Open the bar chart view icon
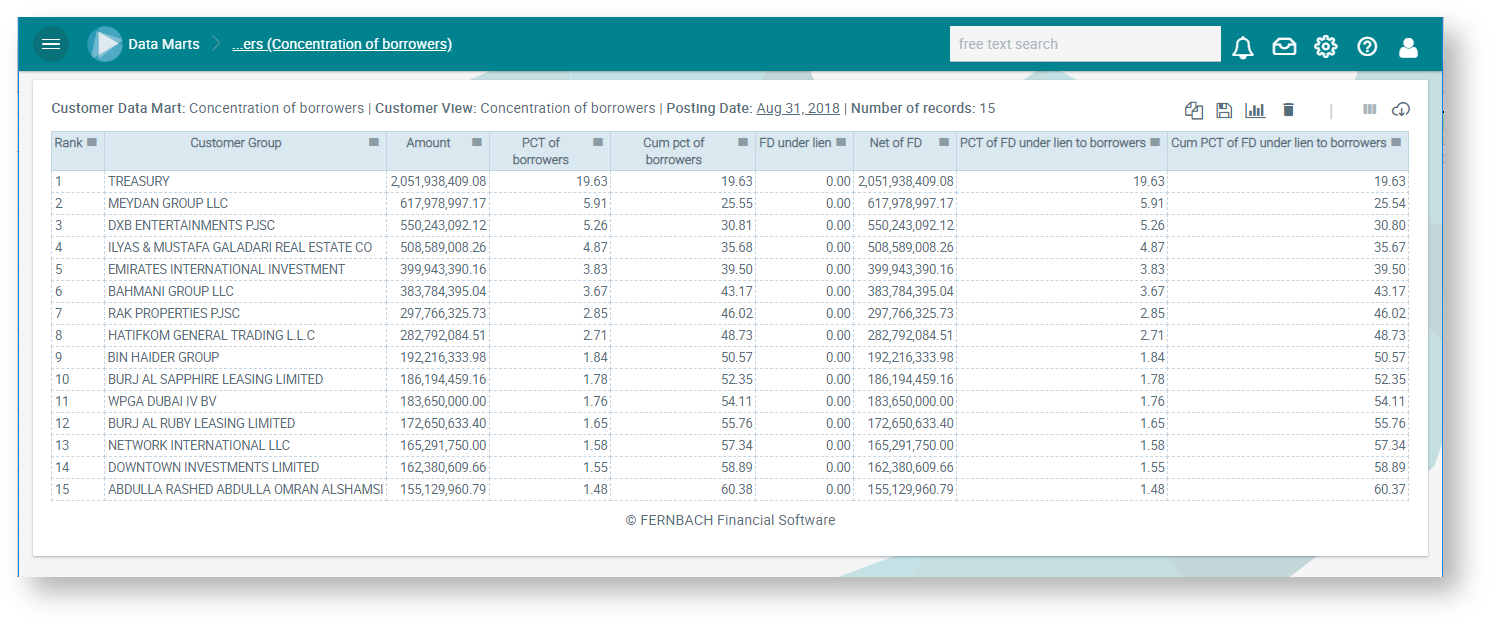The image size is (1492, 625). tap(1255, 110)
